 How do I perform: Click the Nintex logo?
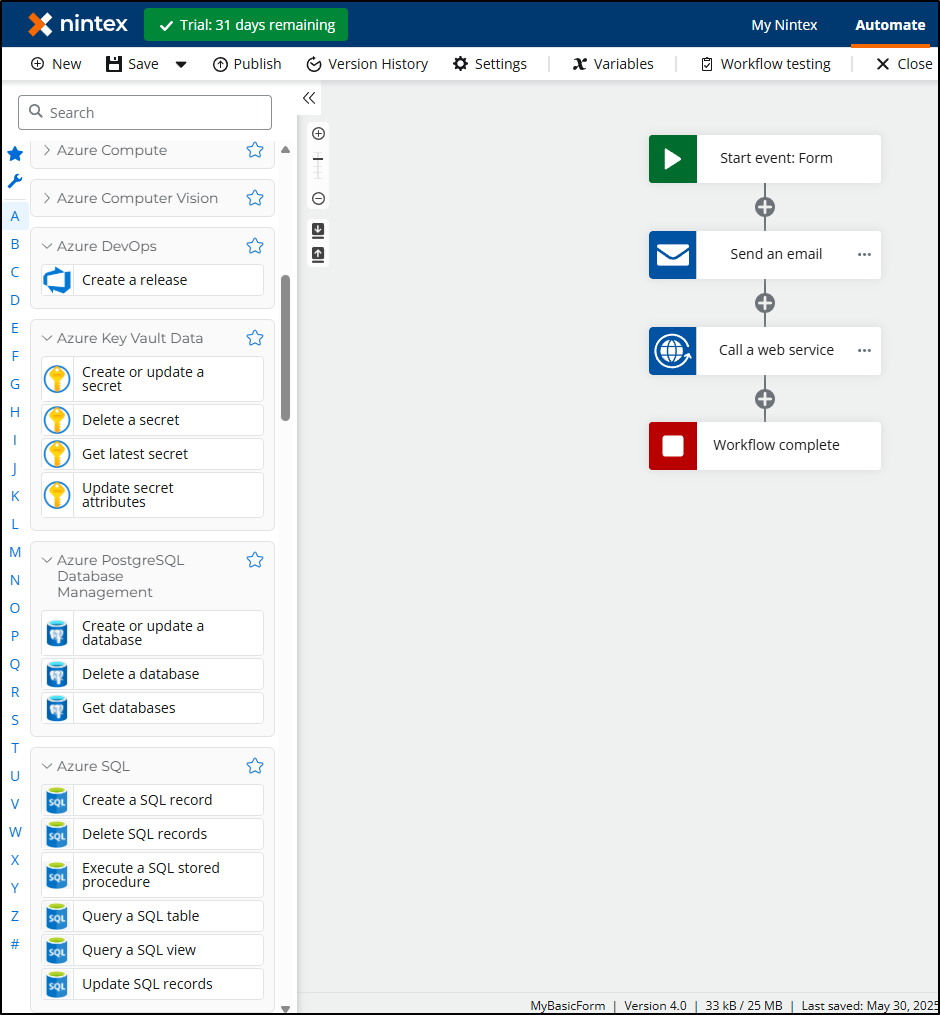[78, 25]
